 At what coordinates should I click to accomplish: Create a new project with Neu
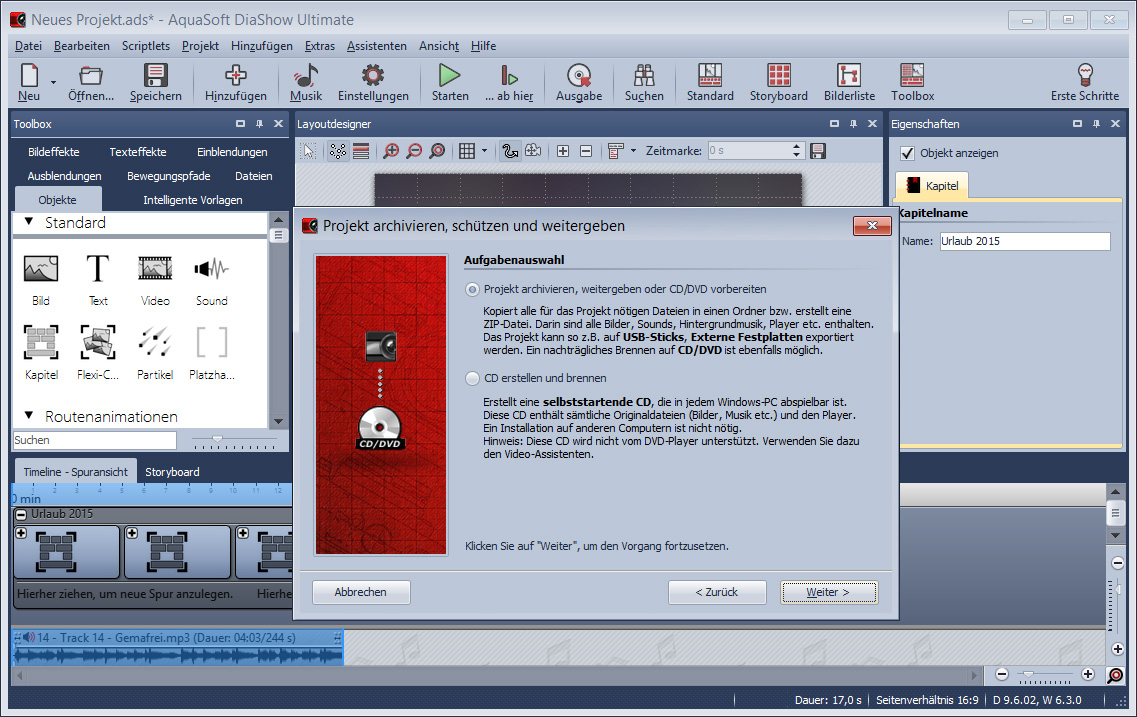[29, 82]
